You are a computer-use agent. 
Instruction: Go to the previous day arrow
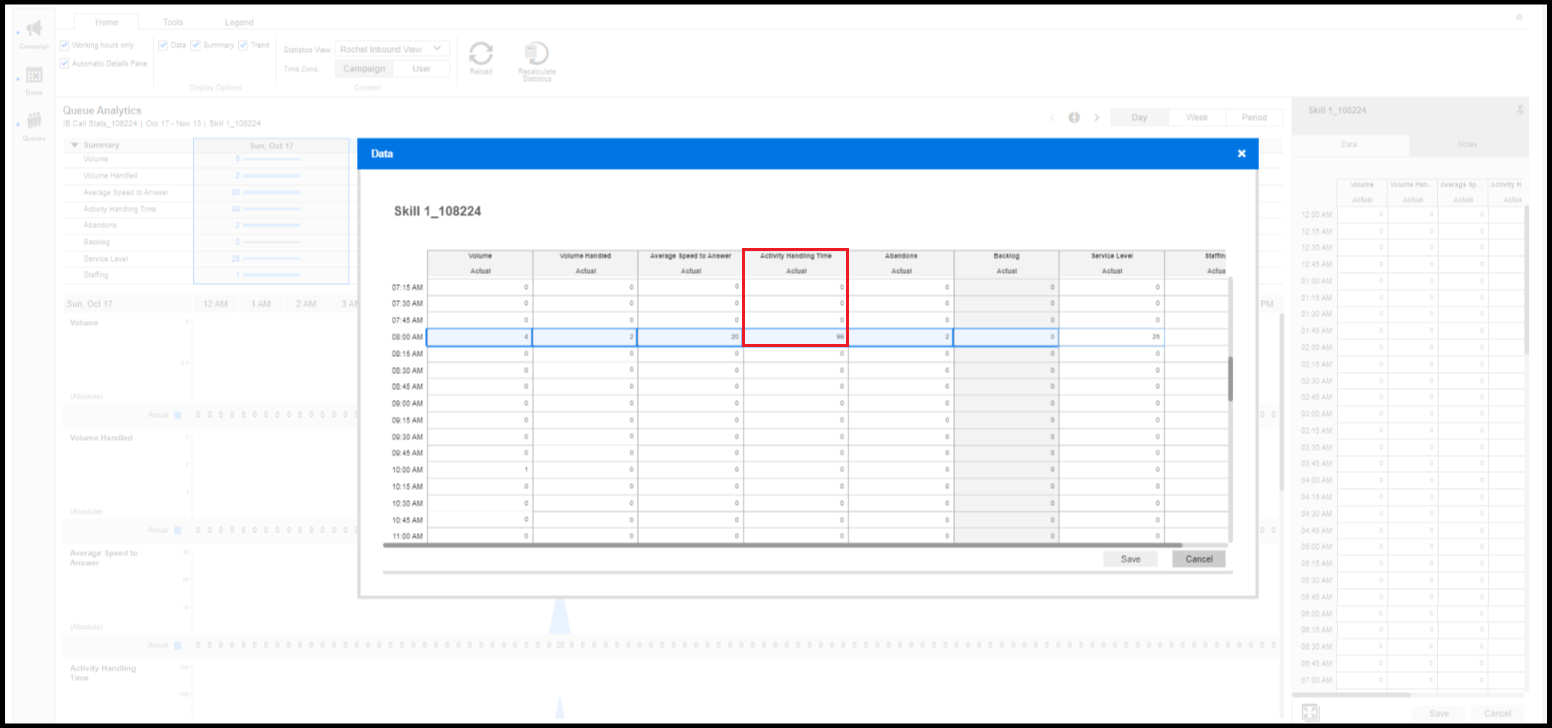tap(1052, 117)
